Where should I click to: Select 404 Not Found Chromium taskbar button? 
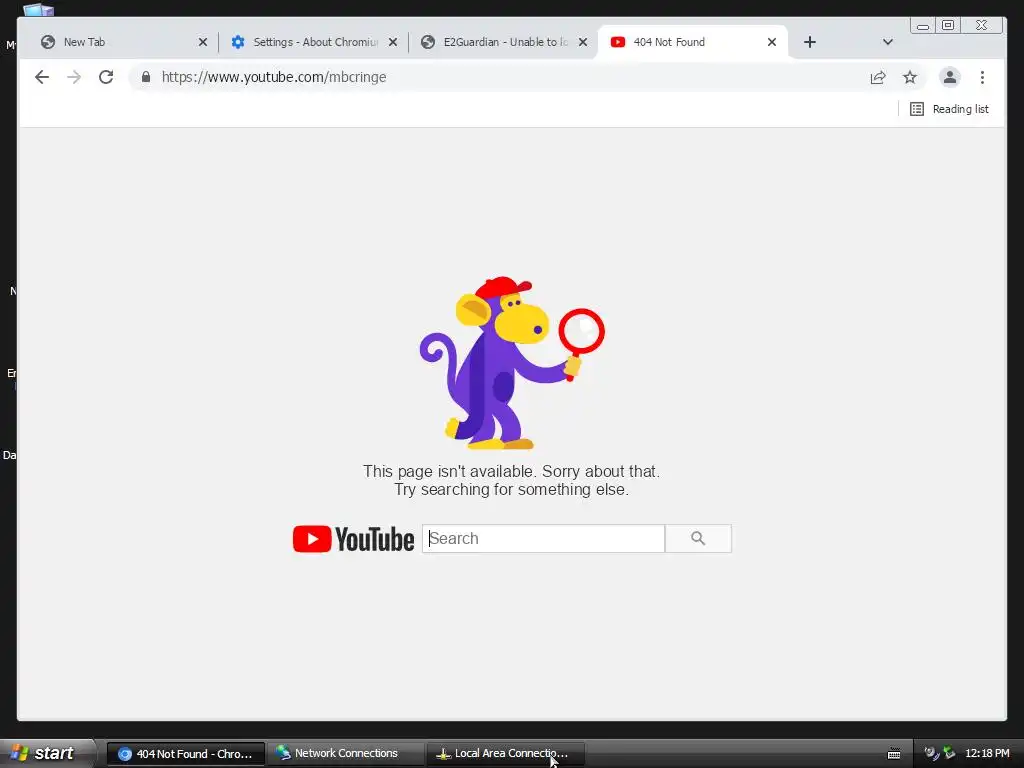185,754
